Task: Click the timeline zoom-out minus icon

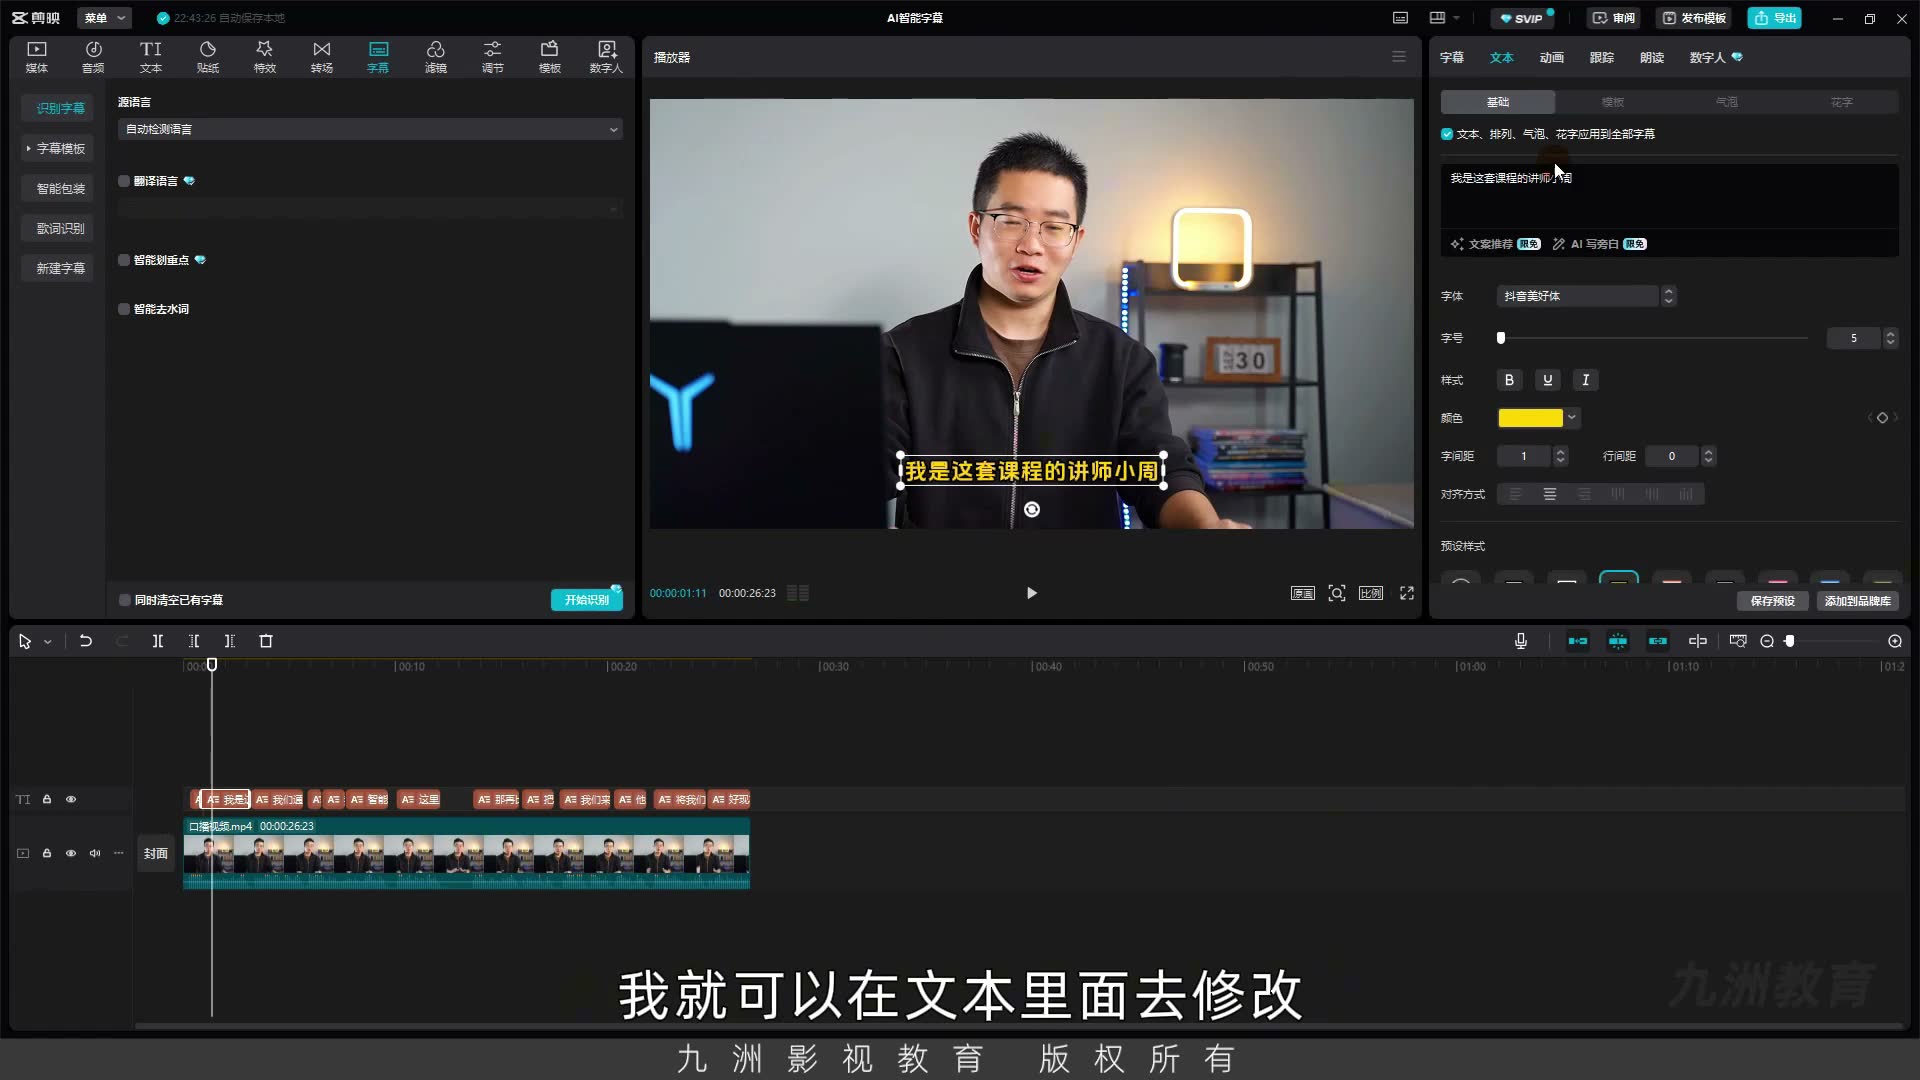Action: [1767, 641]
